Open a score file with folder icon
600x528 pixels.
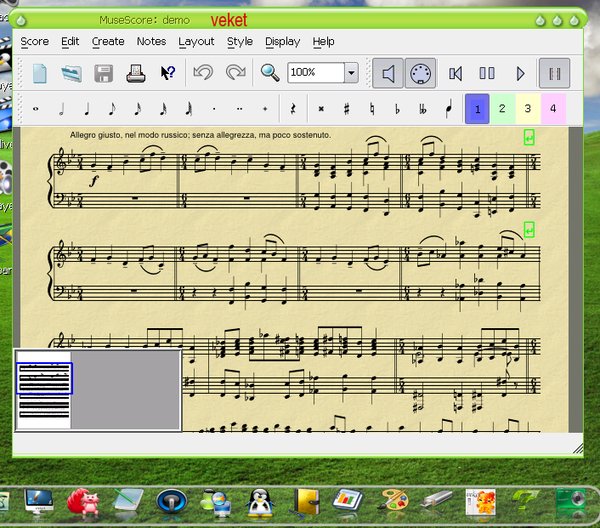click(71, 73)
